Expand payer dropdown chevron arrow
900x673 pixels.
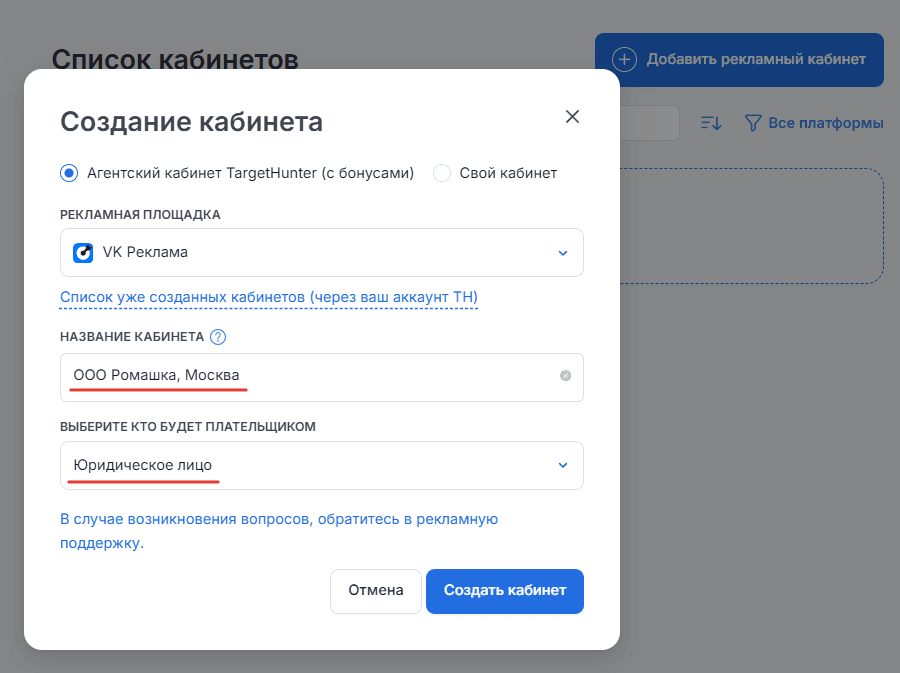point(563,465)
